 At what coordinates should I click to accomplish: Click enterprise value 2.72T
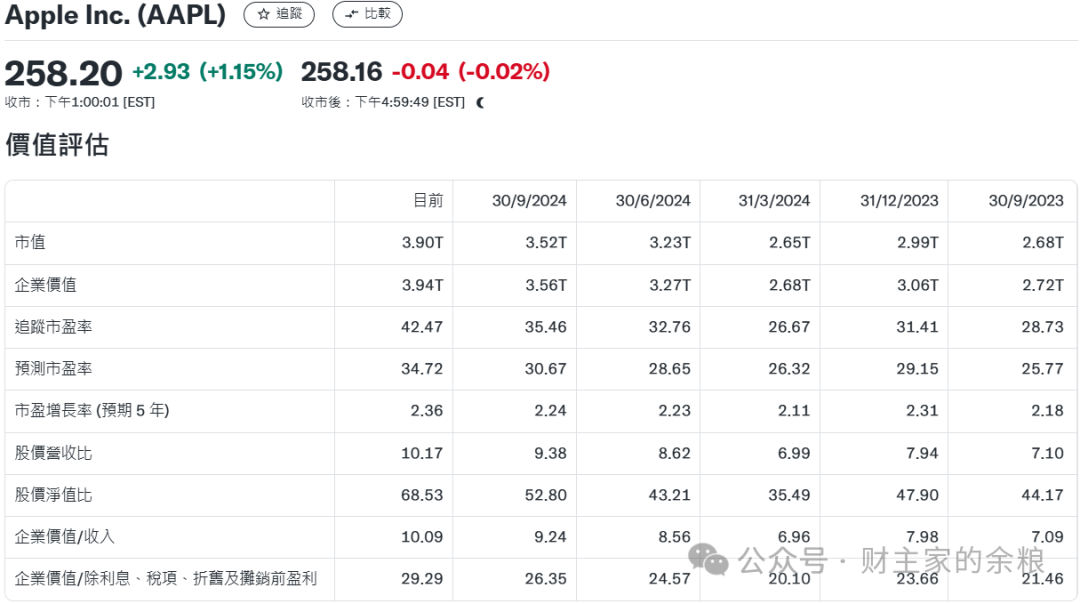[x=1043, y=284]
